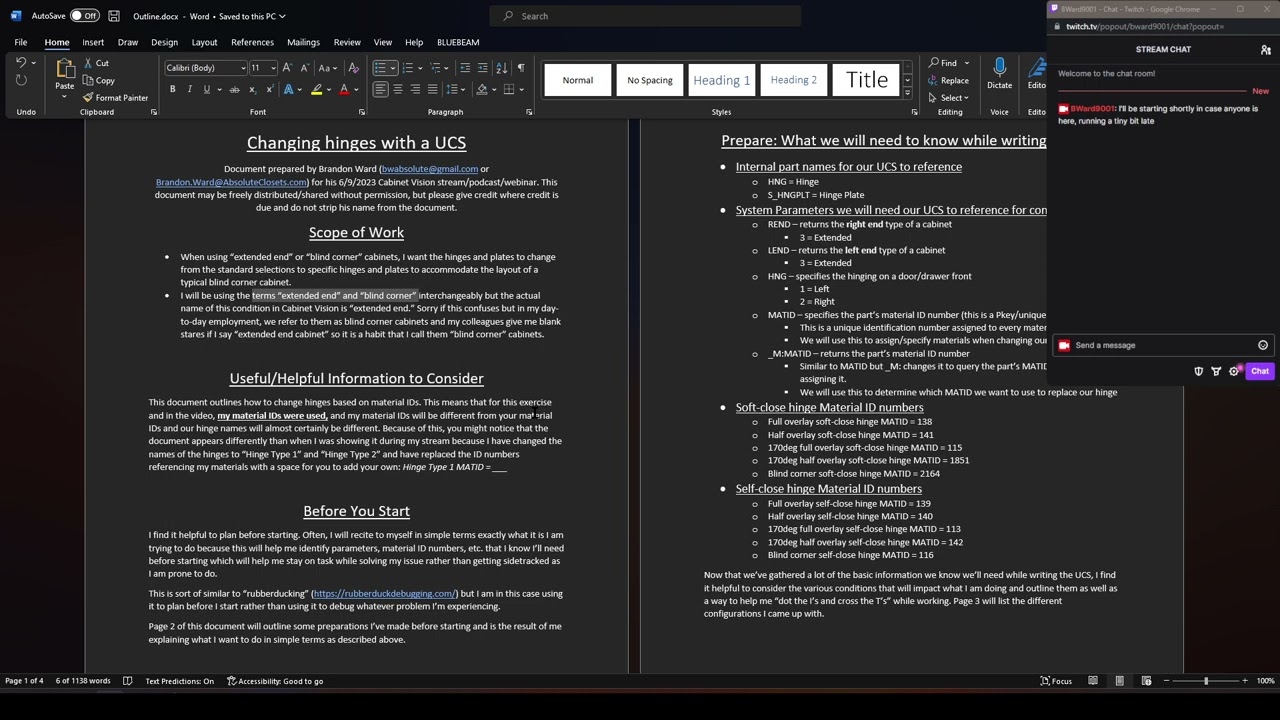Click the Search box in title bar
1280x720 pixels.
click(x=645, y=16)
